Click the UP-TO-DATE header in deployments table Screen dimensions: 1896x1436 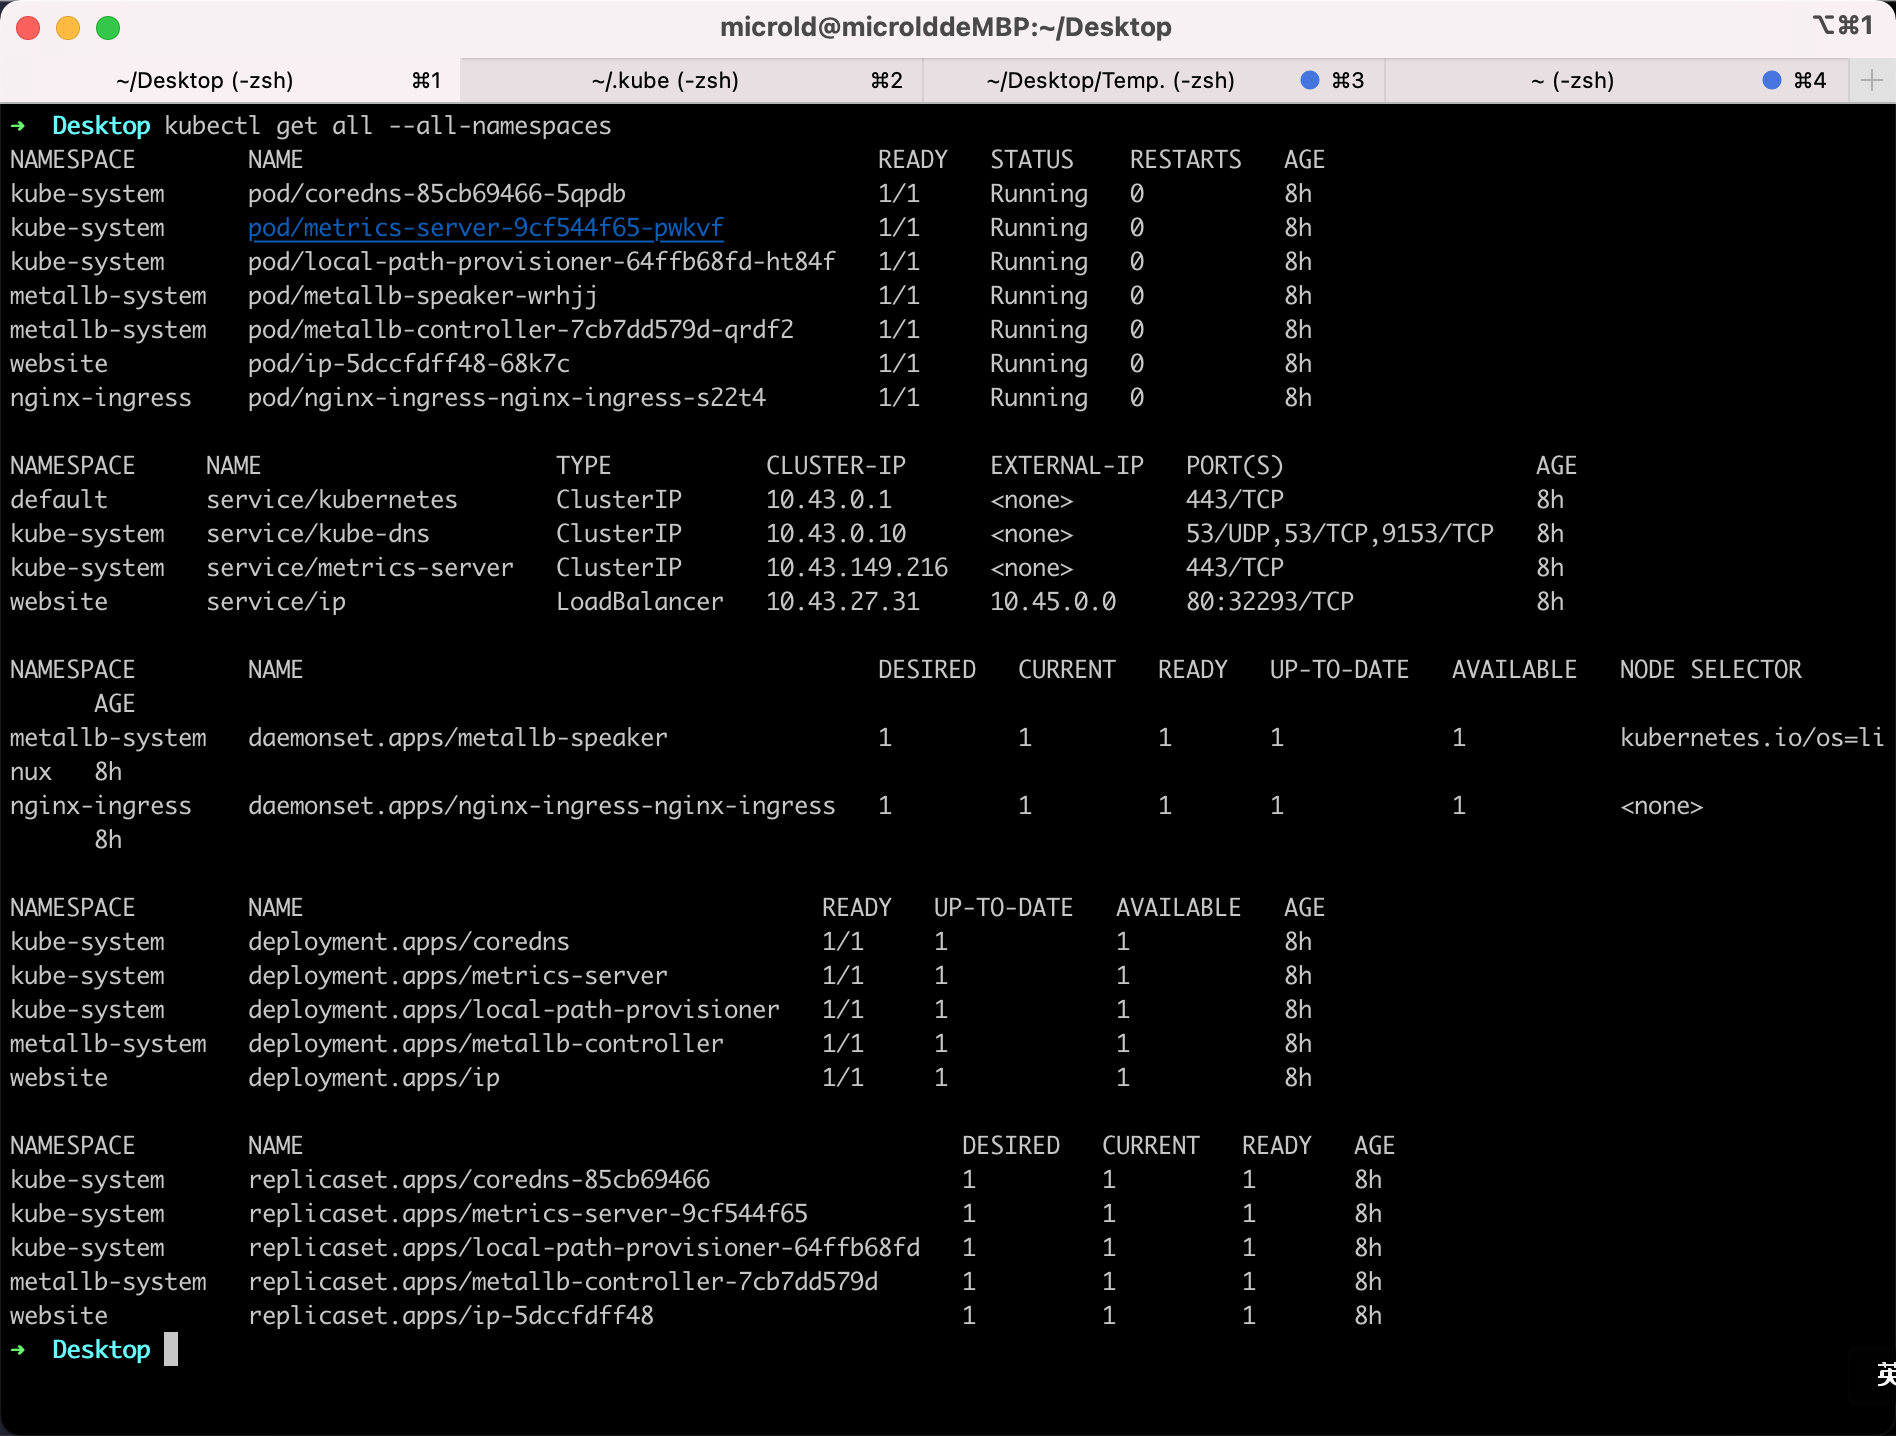coord(1004,908)
